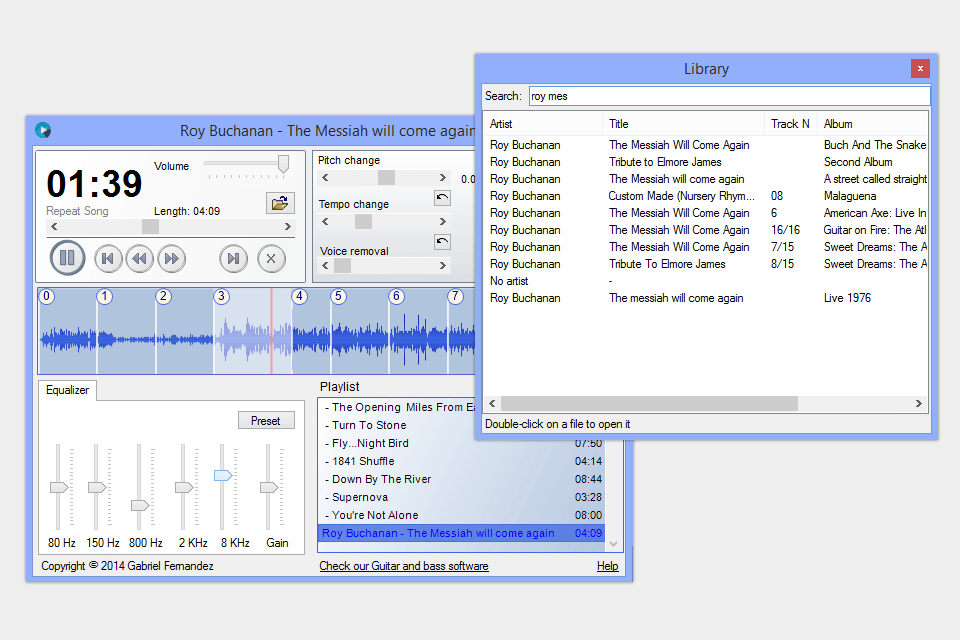This screenshot has width=960, height=640.
Task: Click the 8 KHz equalizer slider handle
Action: tap(223, 476)
